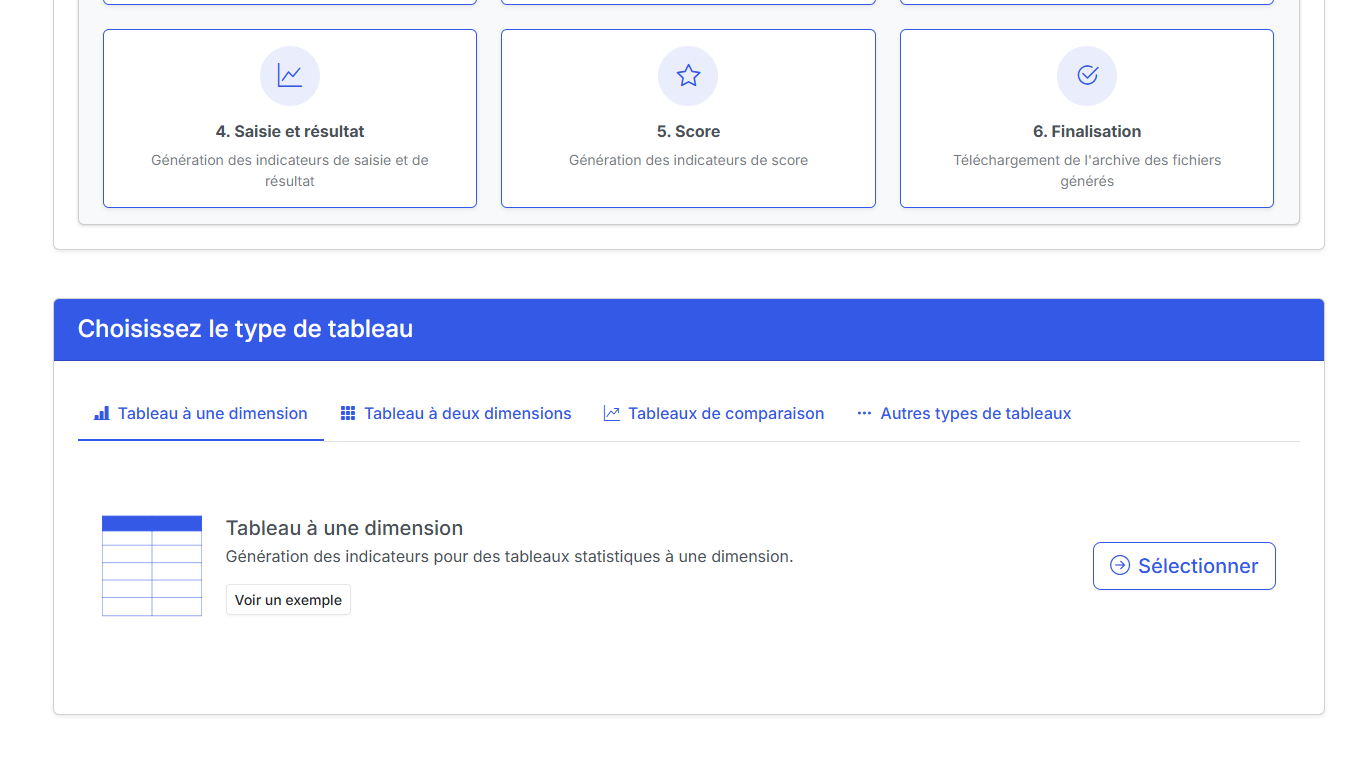Click the one-dimension table thumbnail illustration
Viewport: 1354px width, 762px height.
pos(152,566)
